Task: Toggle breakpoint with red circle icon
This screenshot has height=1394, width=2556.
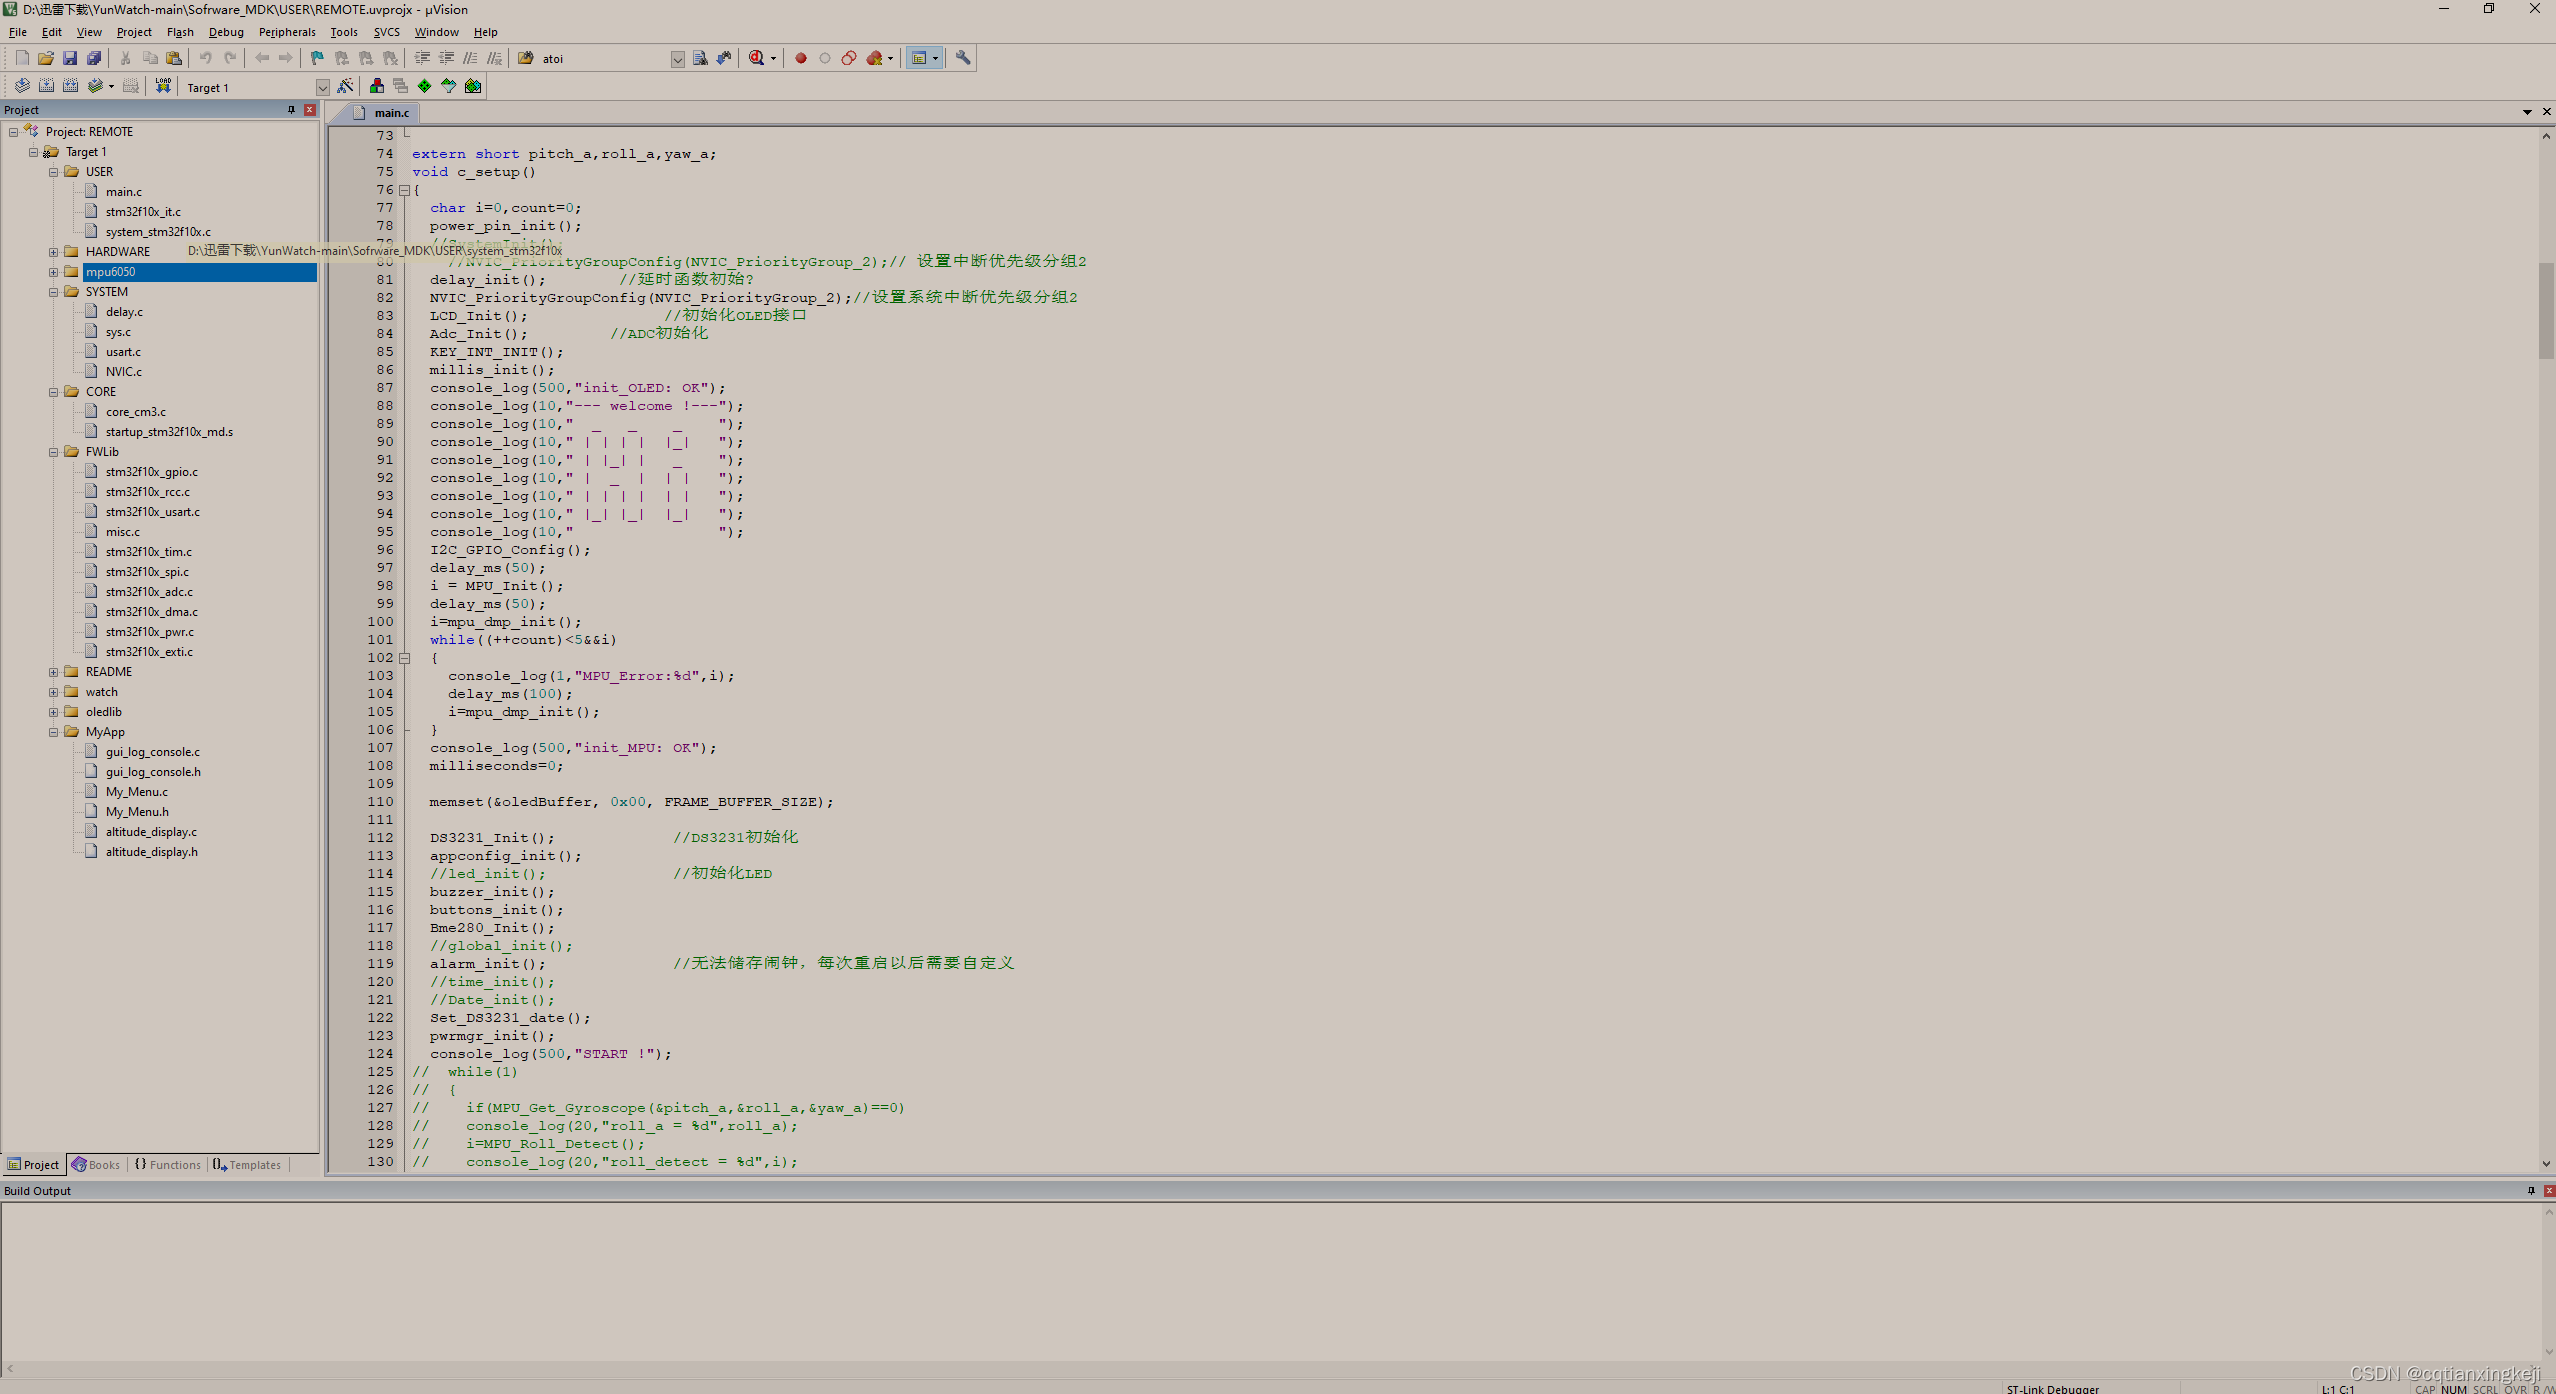Action: click(x=801, y=58)
